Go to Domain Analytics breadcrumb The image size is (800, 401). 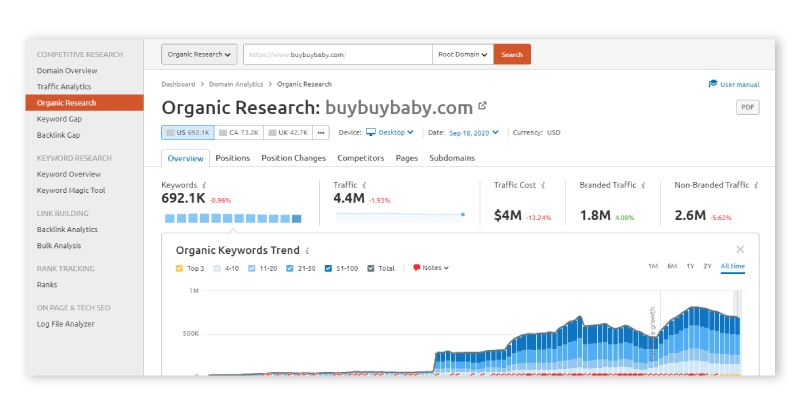pyautogui.click(x=236, y=84)
